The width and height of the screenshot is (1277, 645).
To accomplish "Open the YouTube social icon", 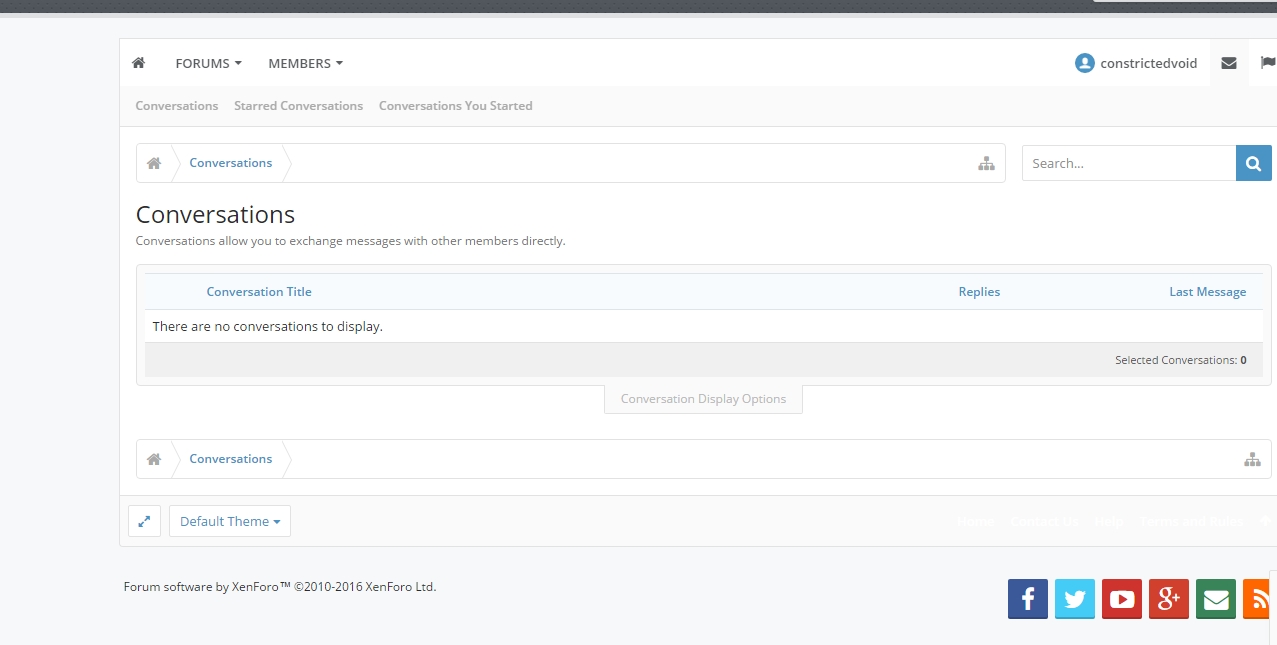I will point(1122,599).
